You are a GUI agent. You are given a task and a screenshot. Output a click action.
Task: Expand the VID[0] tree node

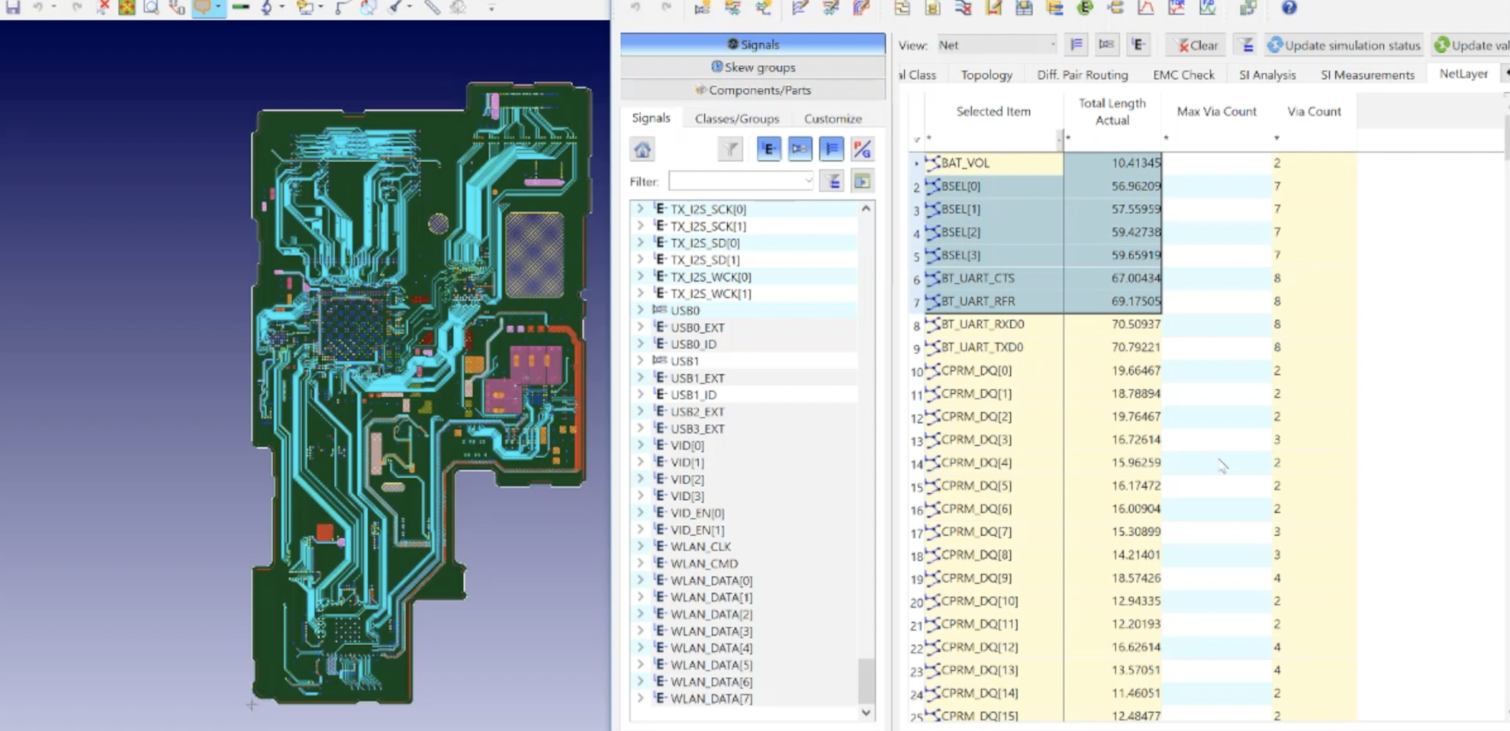640,445
